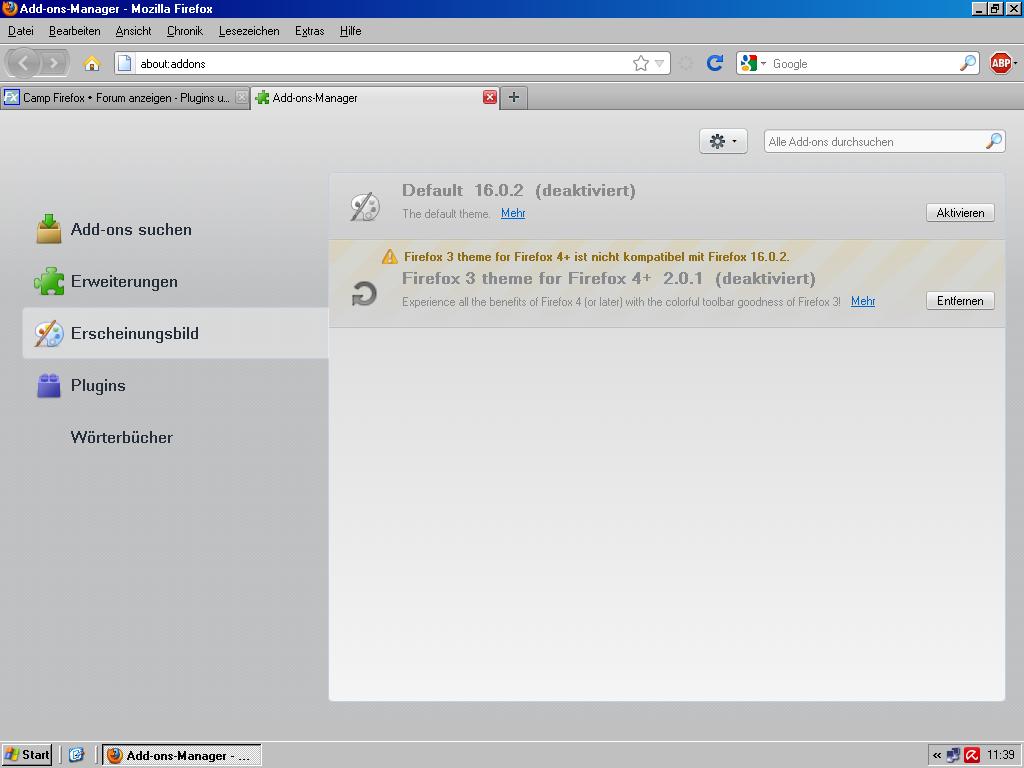Open the Extras menu

(x=310, y=31)
